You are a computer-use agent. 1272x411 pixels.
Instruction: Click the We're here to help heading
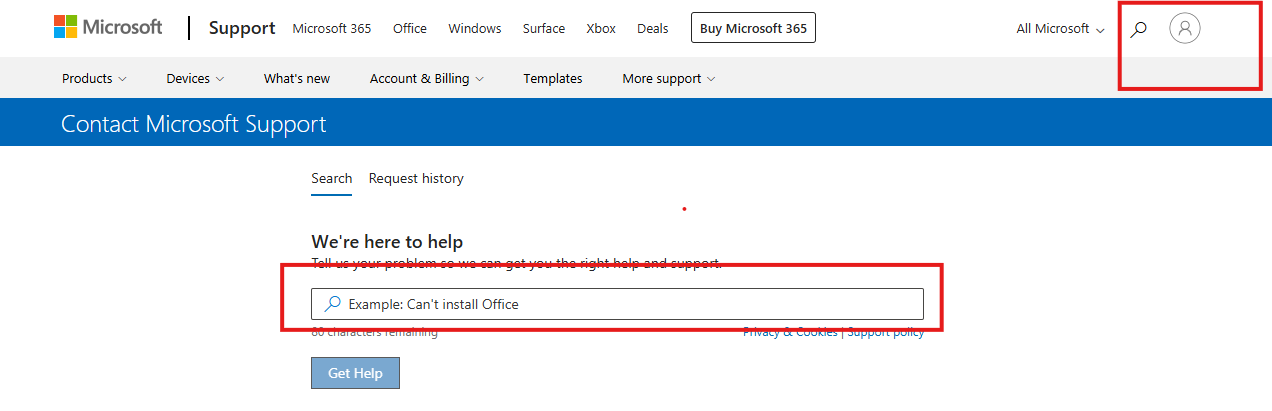tap(387, 242)
